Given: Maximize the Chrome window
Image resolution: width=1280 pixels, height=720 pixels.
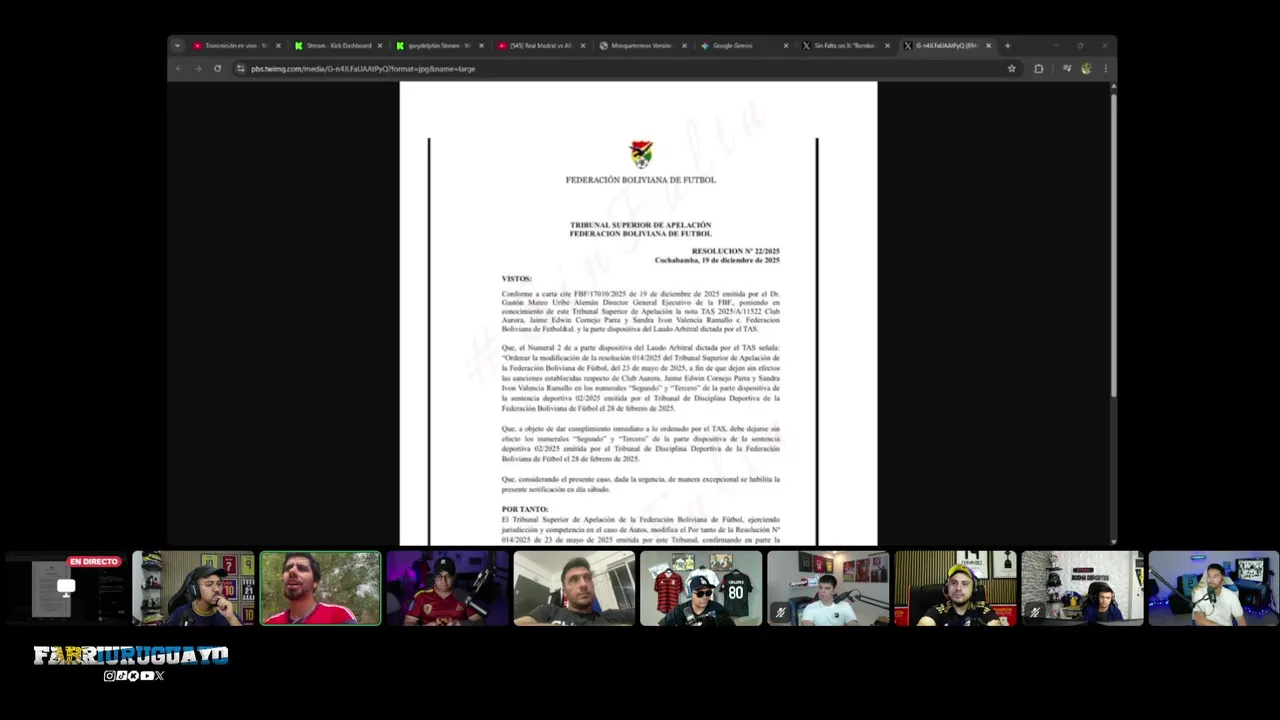Looking at the screenshot, I should (1080, 45).
